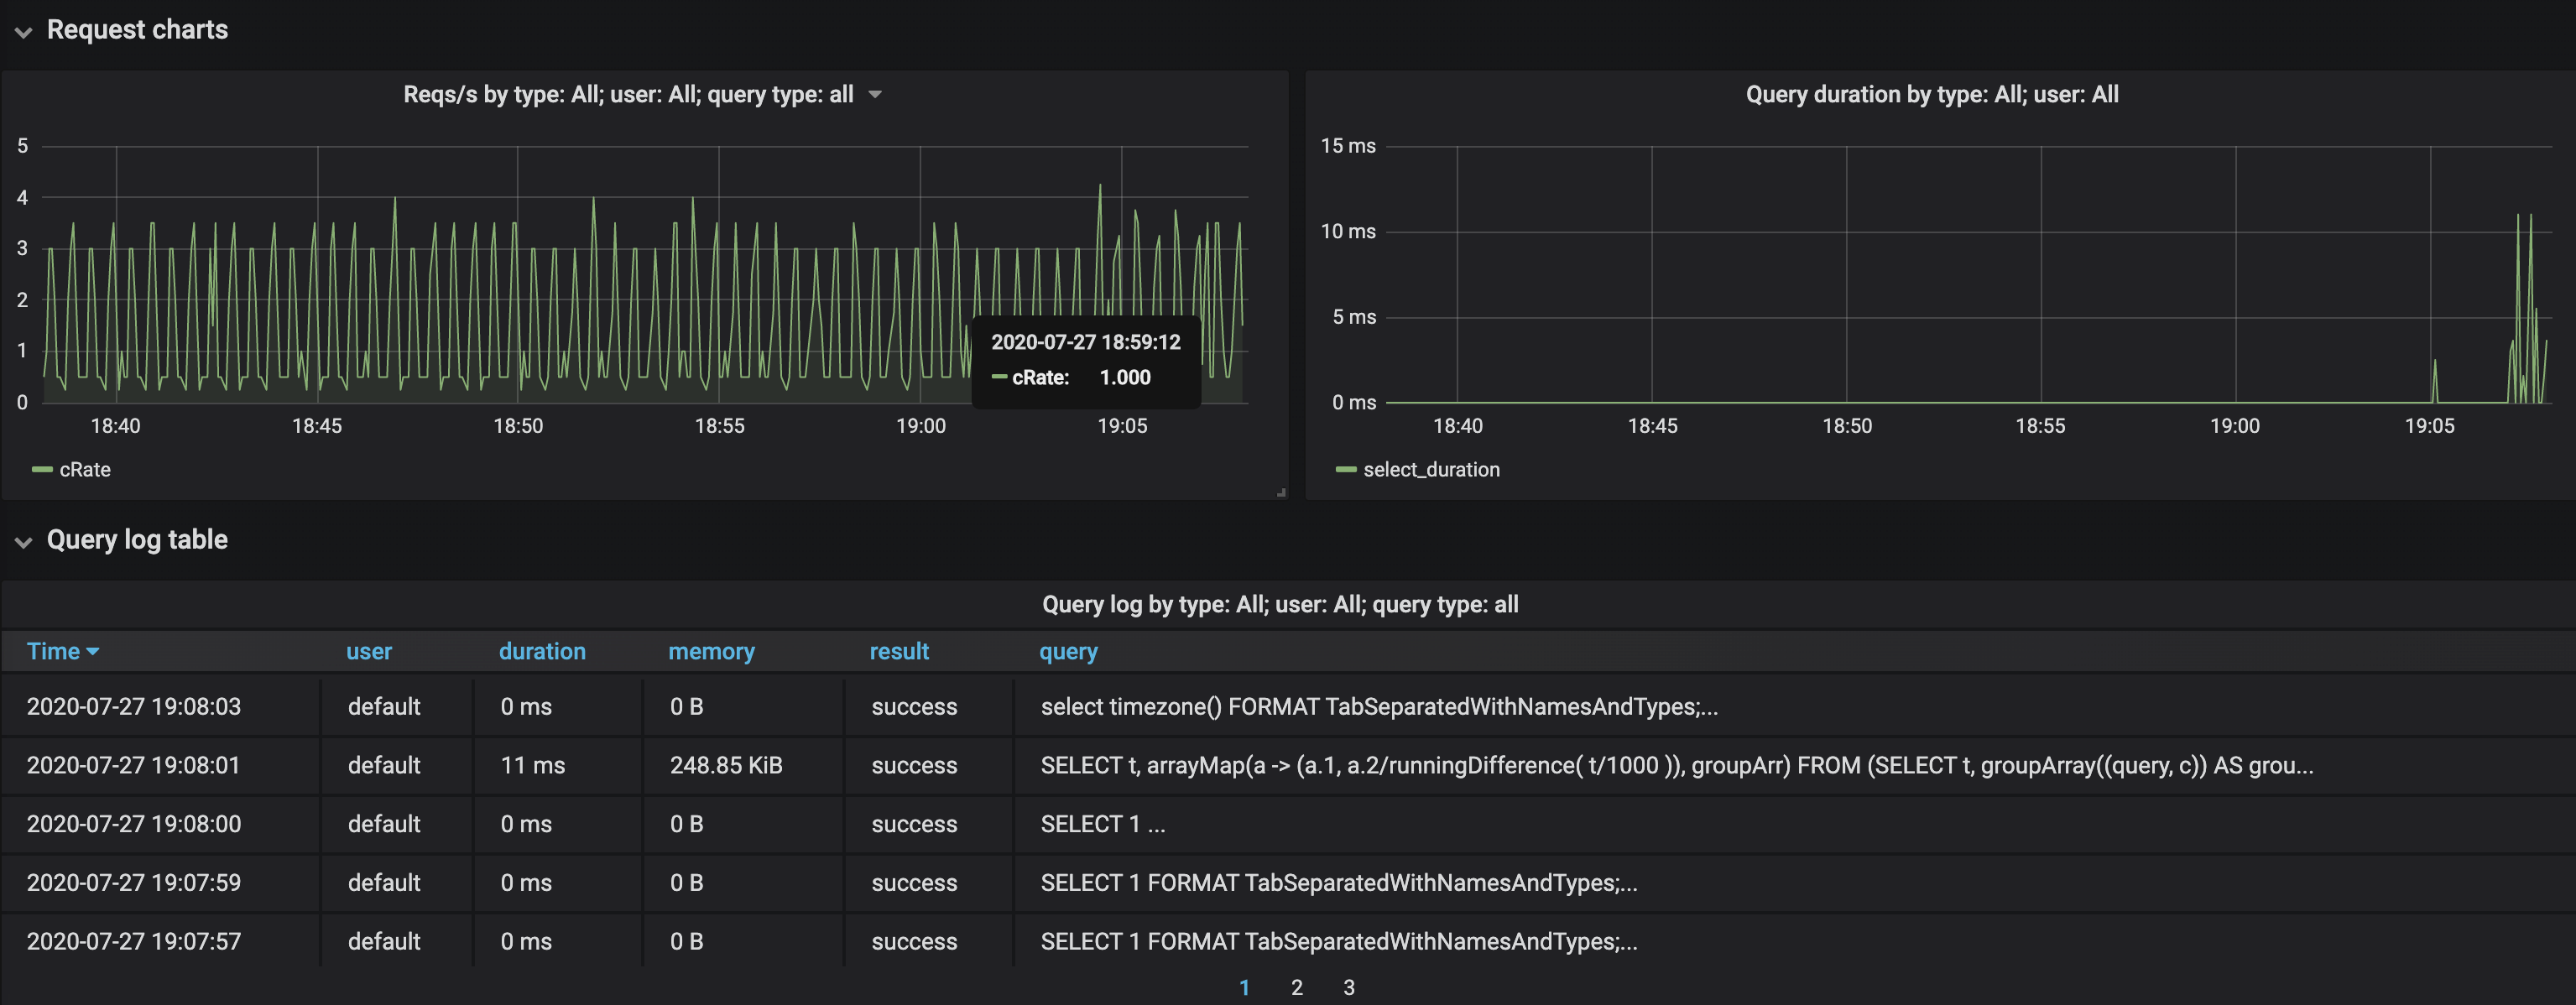Collapse the Query log table section
This screenshot has height=1005, width=2576.
[x=23, y=542]
